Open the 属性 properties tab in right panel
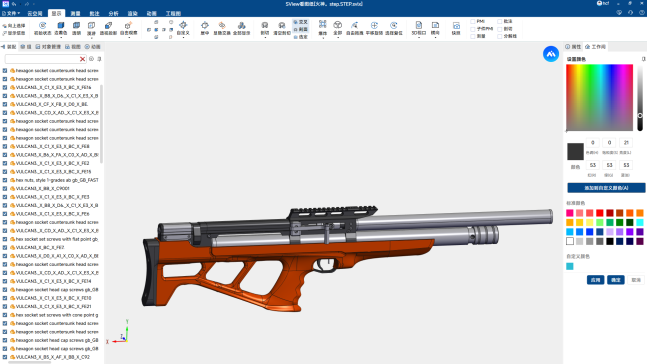The width and height of the screenshot is (647, 364). [x=573, y=47]
